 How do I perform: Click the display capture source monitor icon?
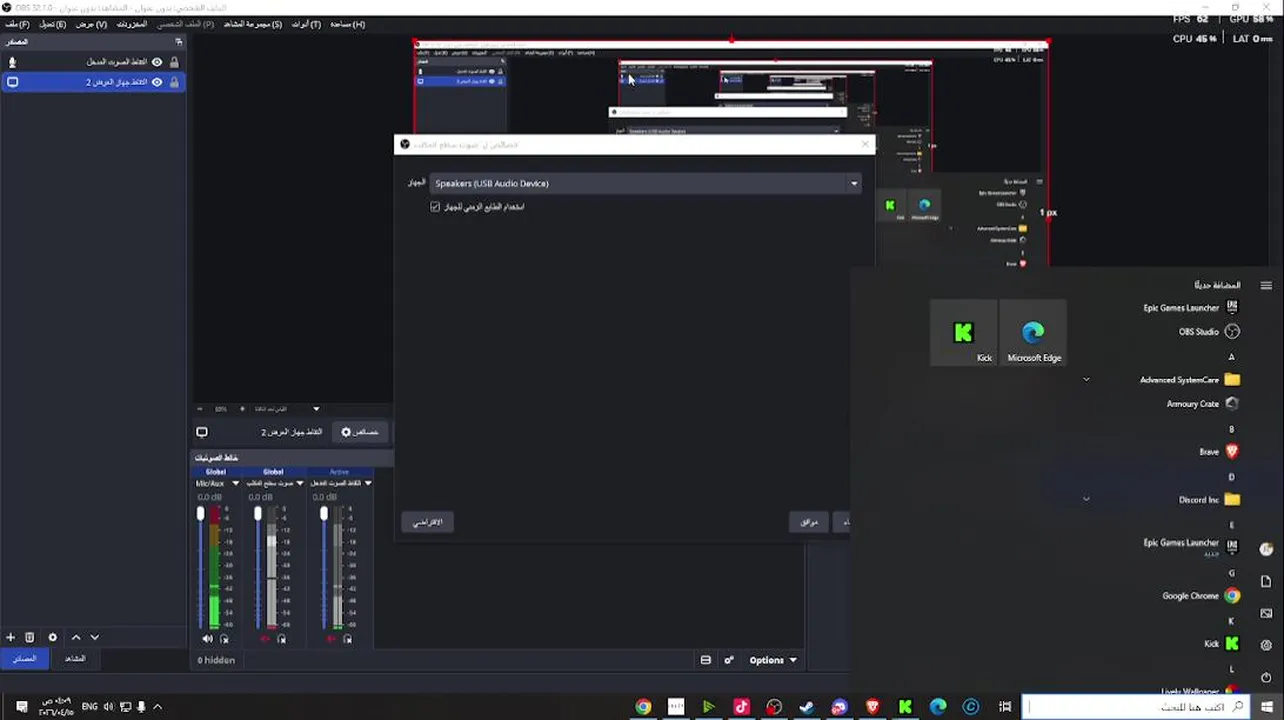pyautogui.click(x=12, y=82)
